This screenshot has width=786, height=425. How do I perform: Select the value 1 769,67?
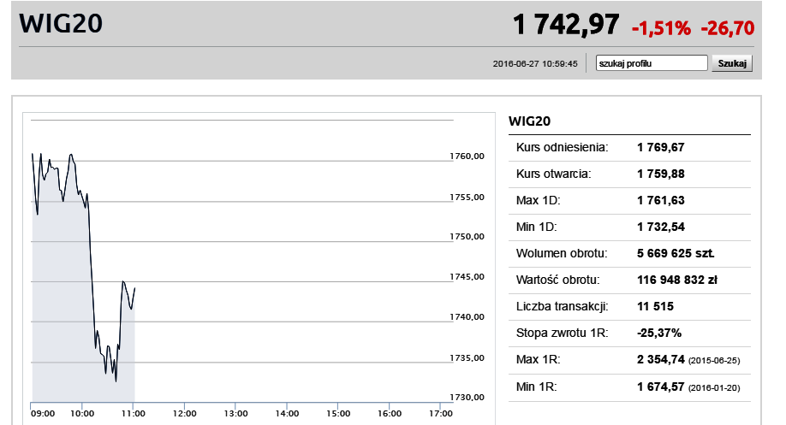coord(661,147)
